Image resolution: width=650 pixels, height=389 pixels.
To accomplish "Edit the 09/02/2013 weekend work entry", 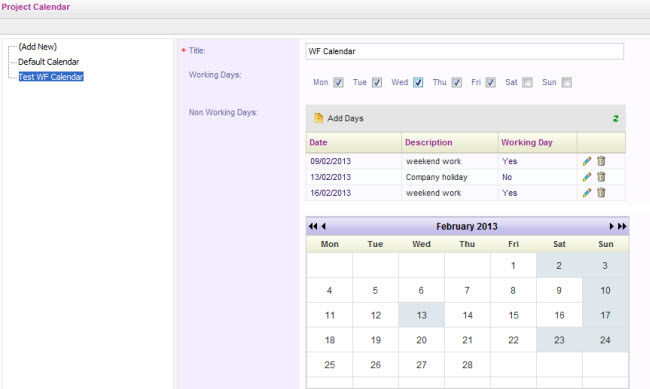I will [x=587, y=161].
